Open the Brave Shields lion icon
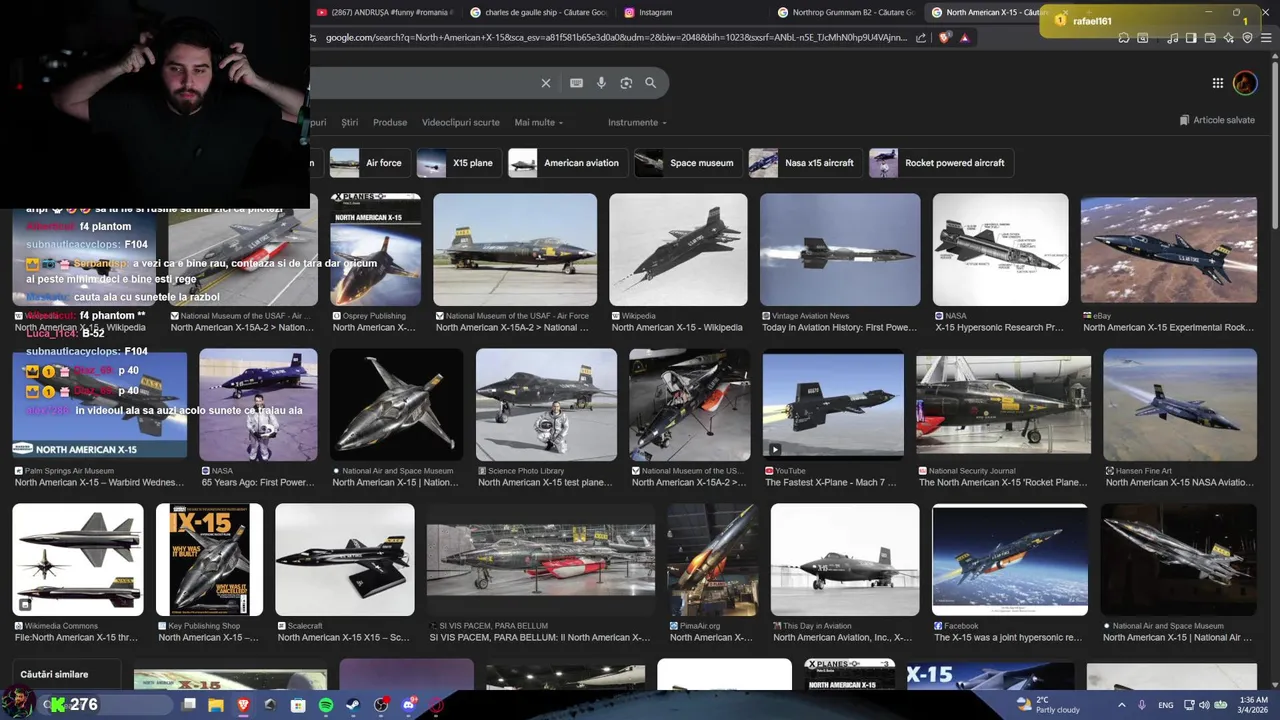The width and height of the screenshot is (1280, 720). click(945, 38)
